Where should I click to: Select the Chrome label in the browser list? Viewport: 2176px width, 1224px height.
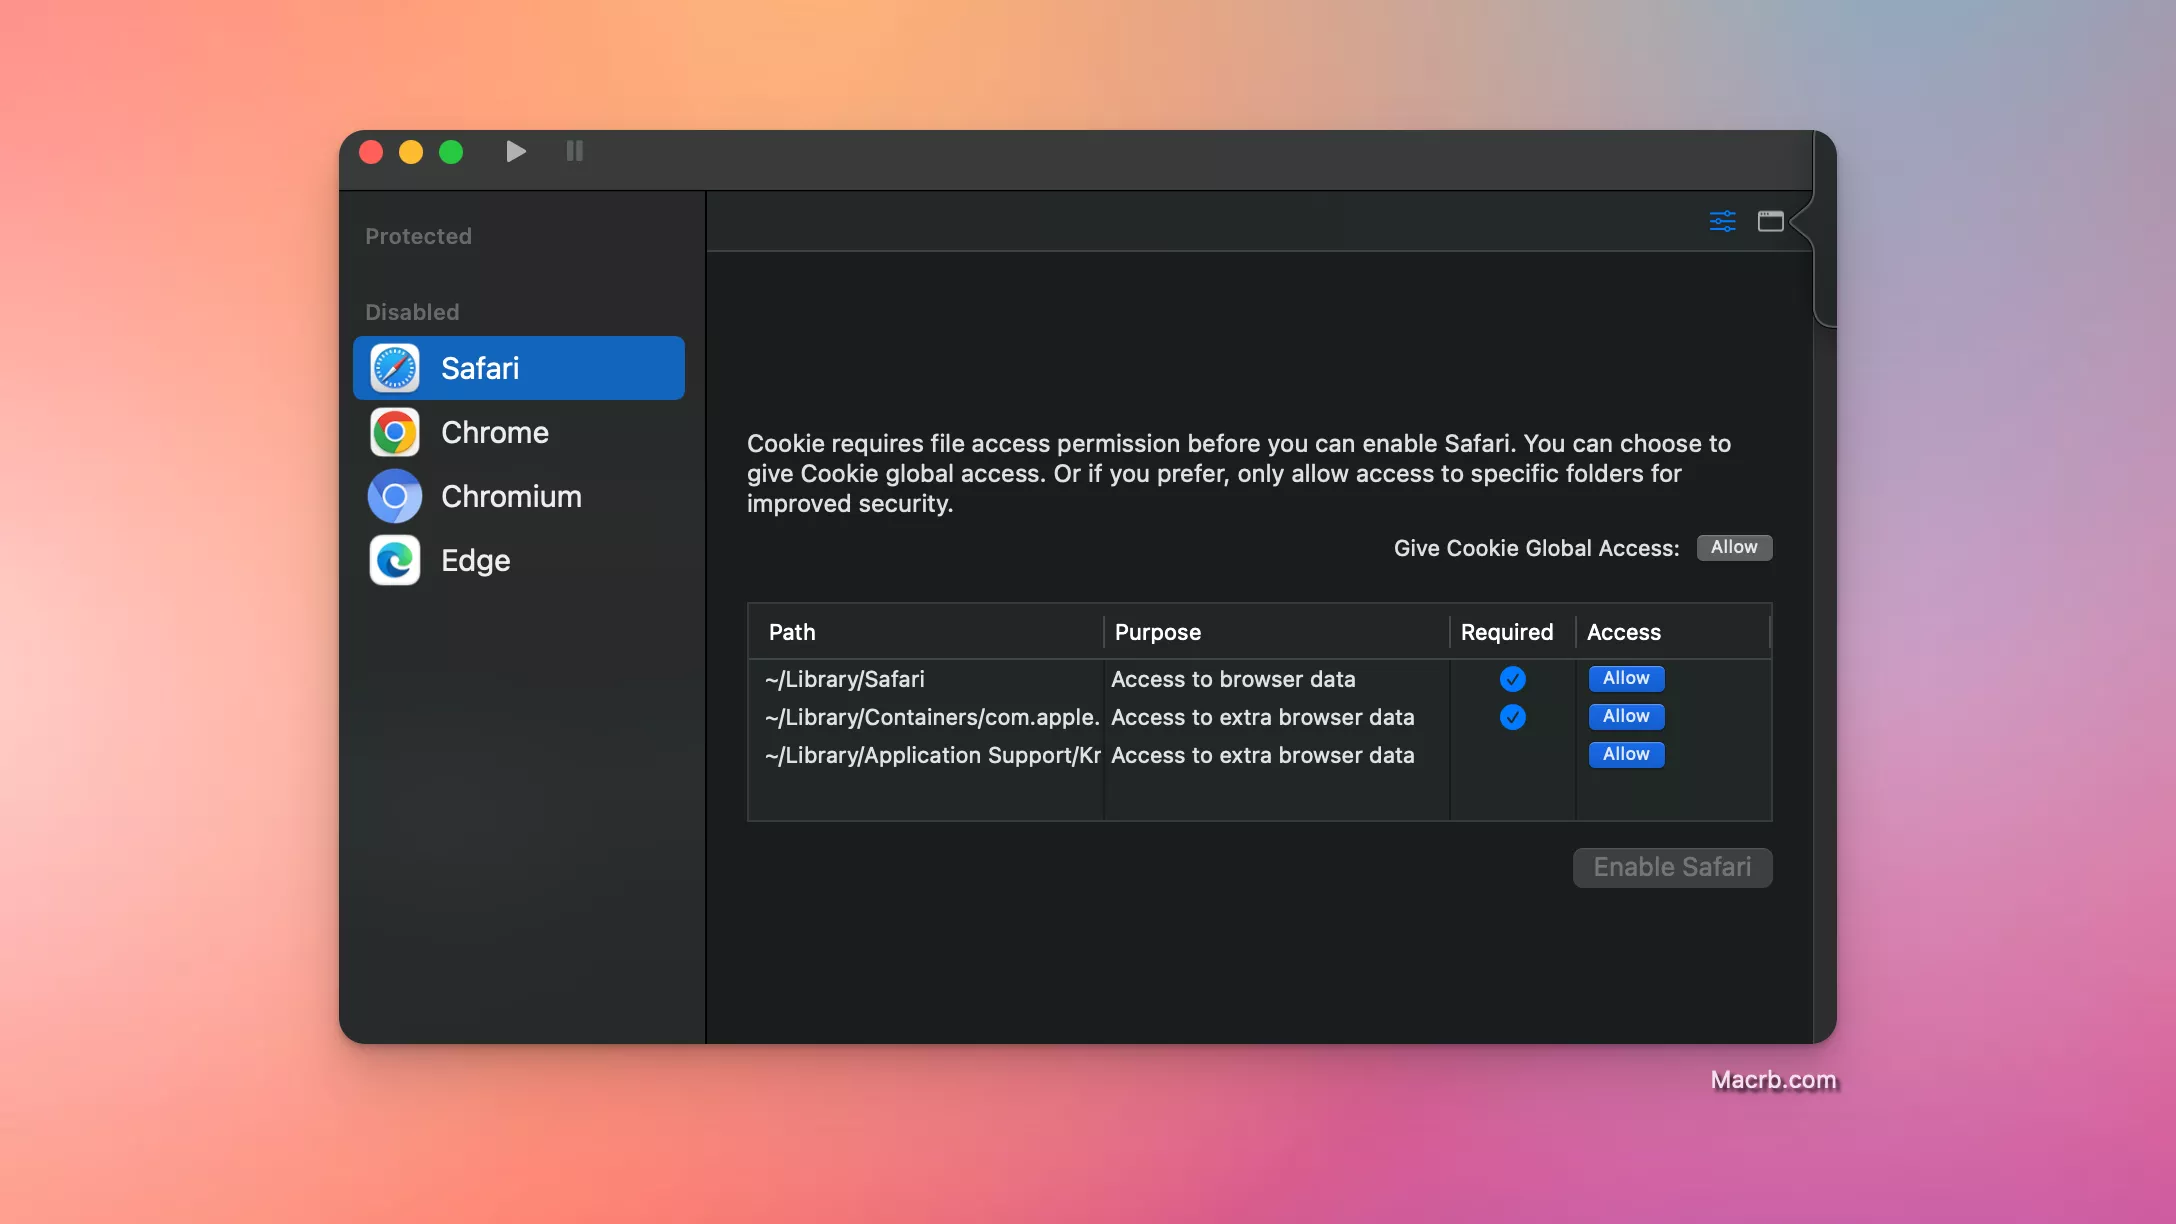coord(495,432)
